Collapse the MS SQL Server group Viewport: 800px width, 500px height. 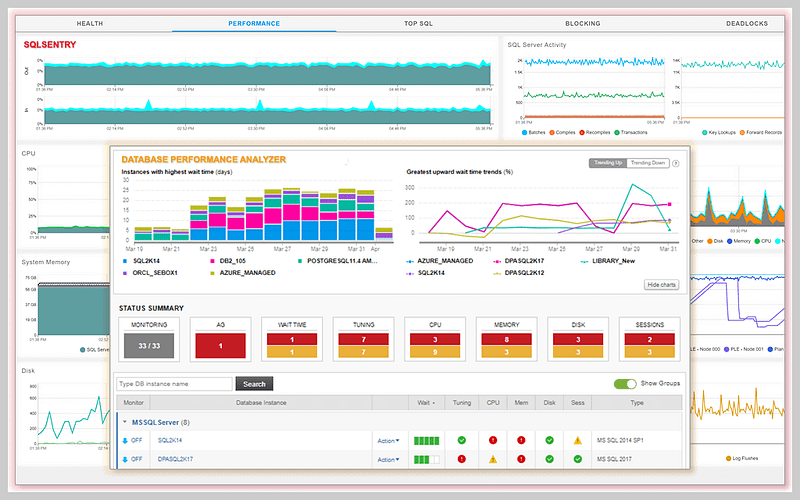click(x=124, y=422)
